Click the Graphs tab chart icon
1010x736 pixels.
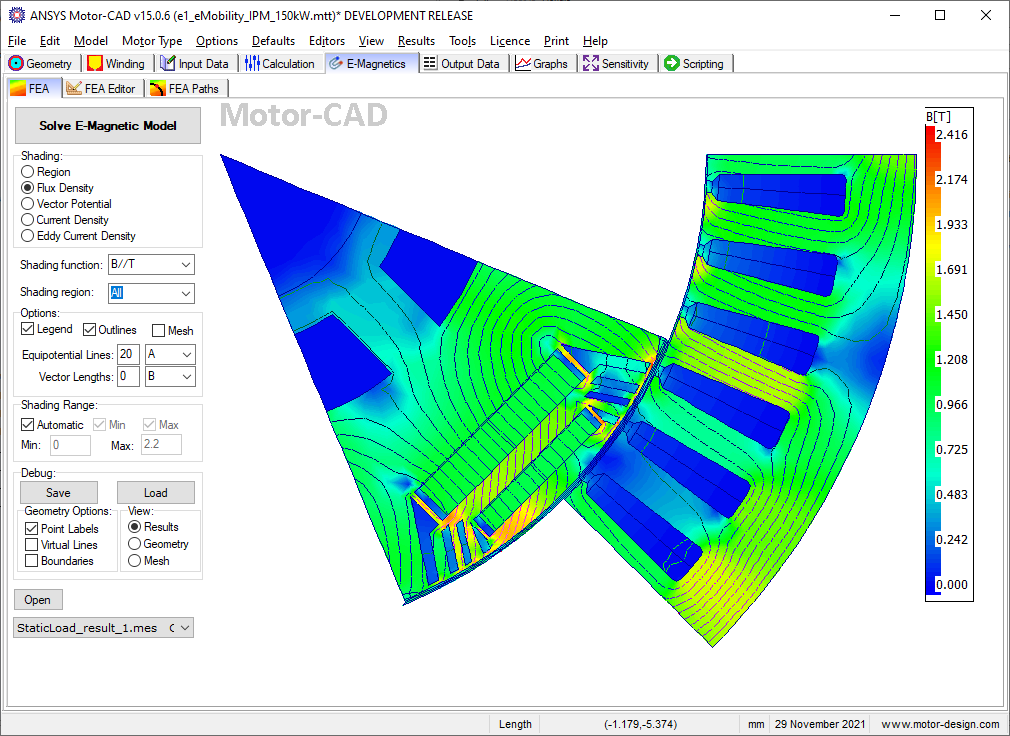click(x=523, y=63)
